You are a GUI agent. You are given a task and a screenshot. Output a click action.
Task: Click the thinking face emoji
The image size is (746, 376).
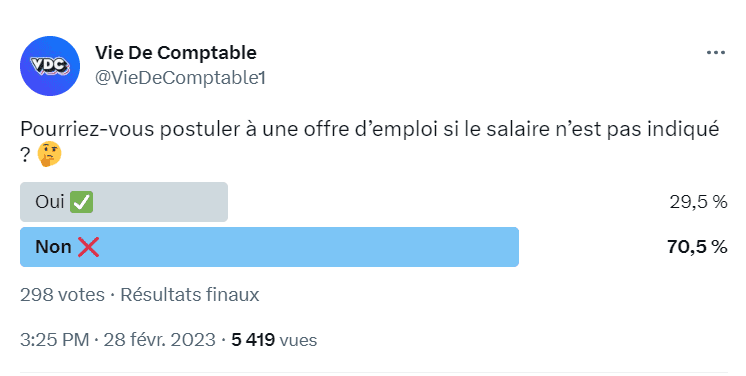coord(49,154)
